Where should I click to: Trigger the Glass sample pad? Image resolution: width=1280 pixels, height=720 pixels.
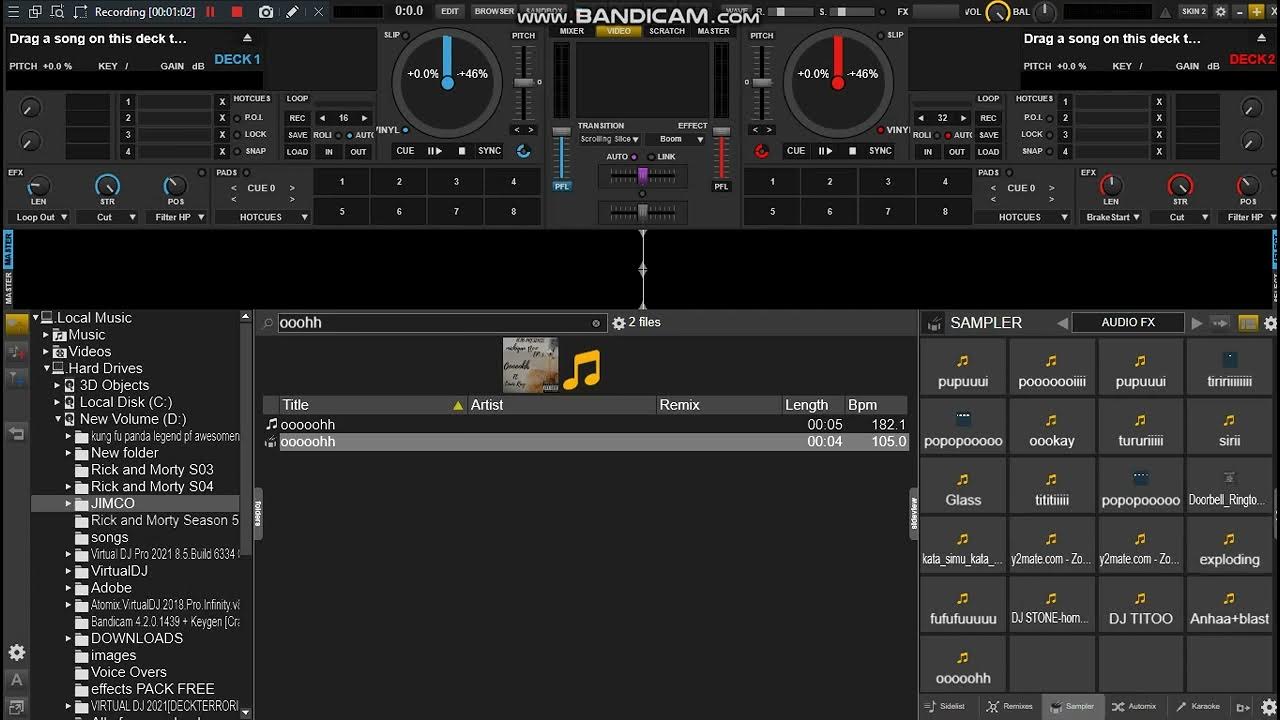(963, 488)
